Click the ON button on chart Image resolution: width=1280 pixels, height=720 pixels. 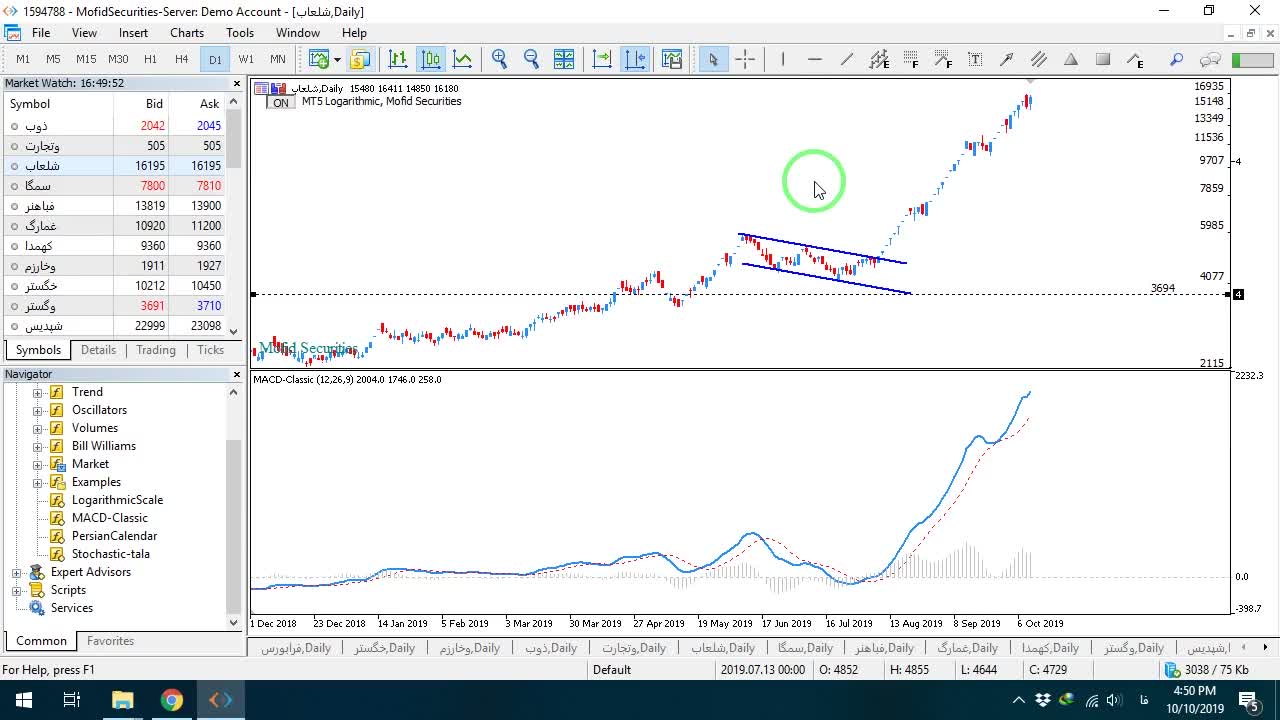tap(280, 102)
